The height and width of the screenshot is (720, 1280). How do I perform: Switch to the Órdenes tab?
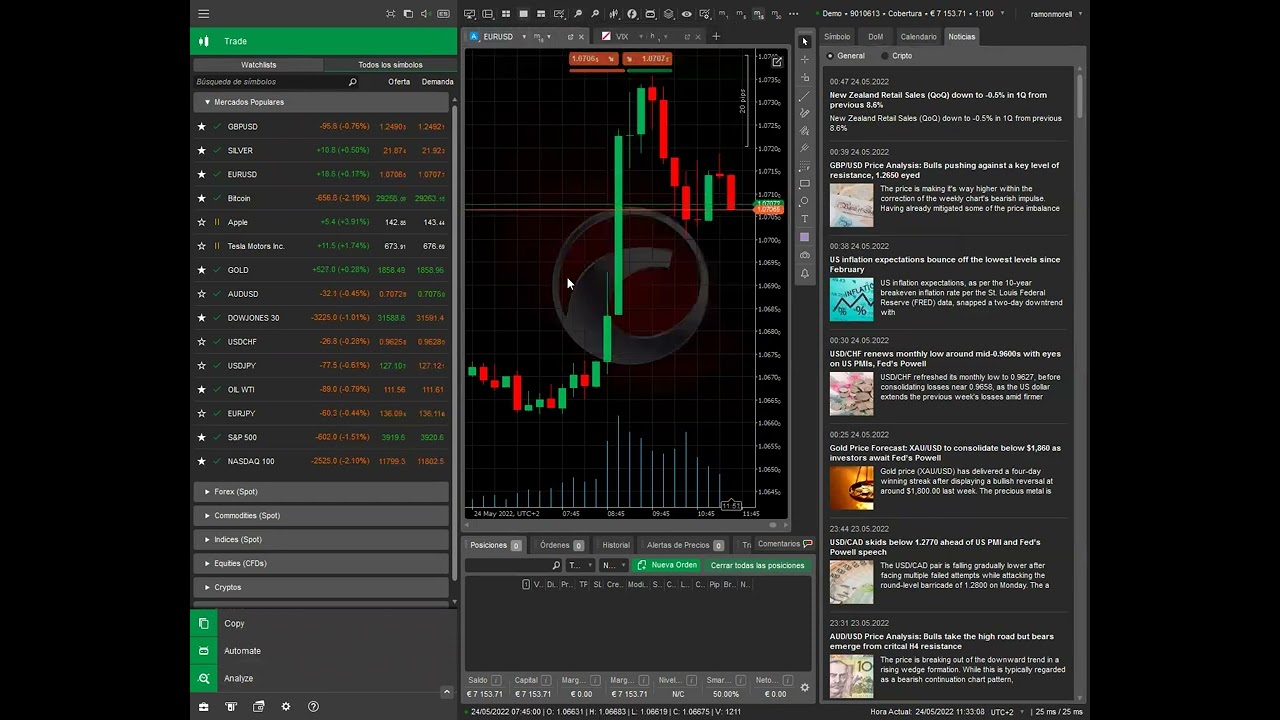coord(560,545)
